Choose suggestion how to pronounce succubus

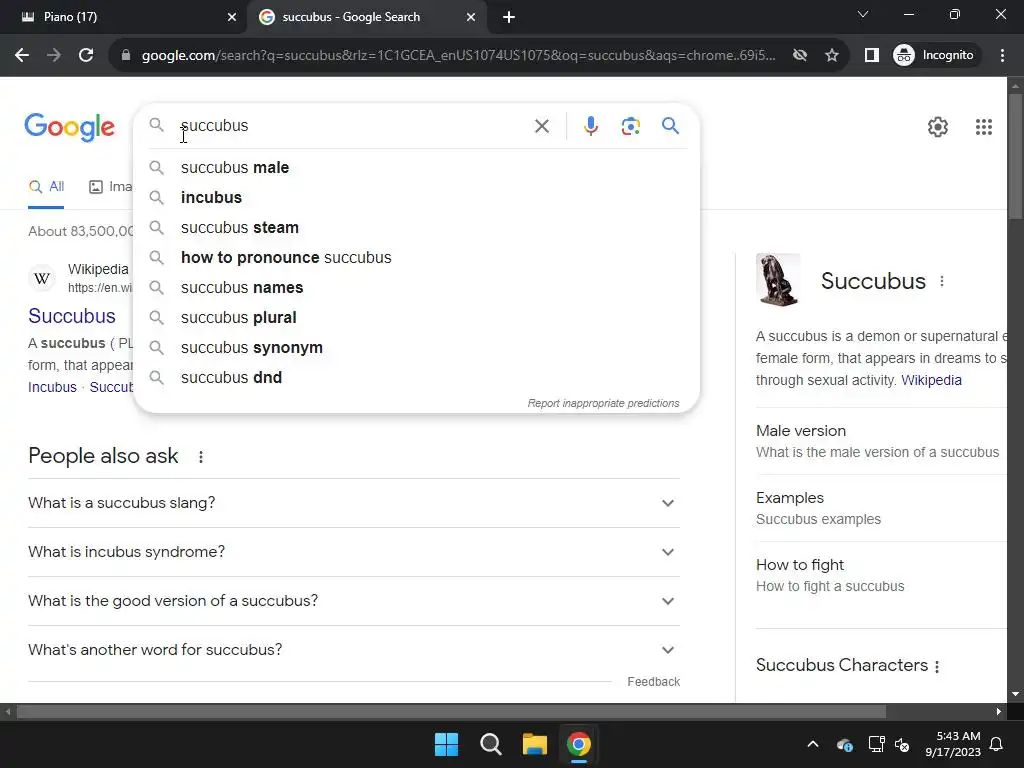(416, 257)
